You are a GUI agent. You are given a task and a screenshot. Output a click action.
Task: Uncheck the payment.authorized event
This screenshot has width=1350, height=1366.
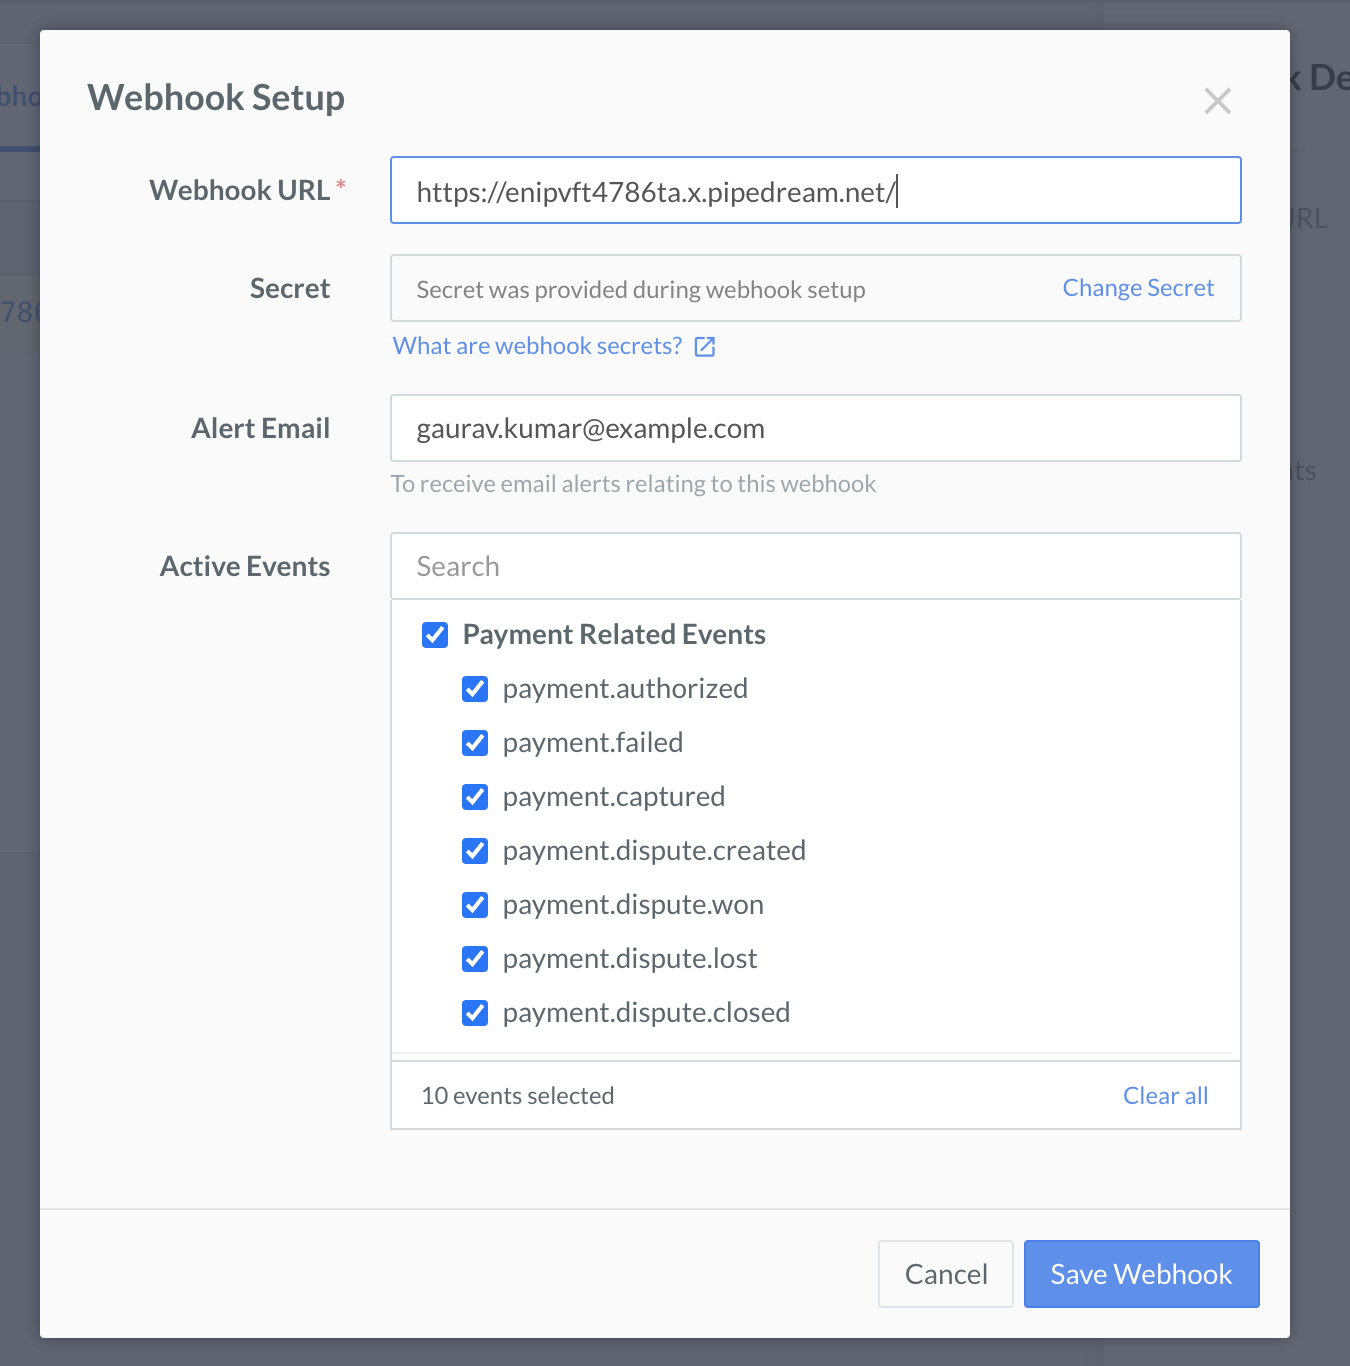[x=475, y=689]
